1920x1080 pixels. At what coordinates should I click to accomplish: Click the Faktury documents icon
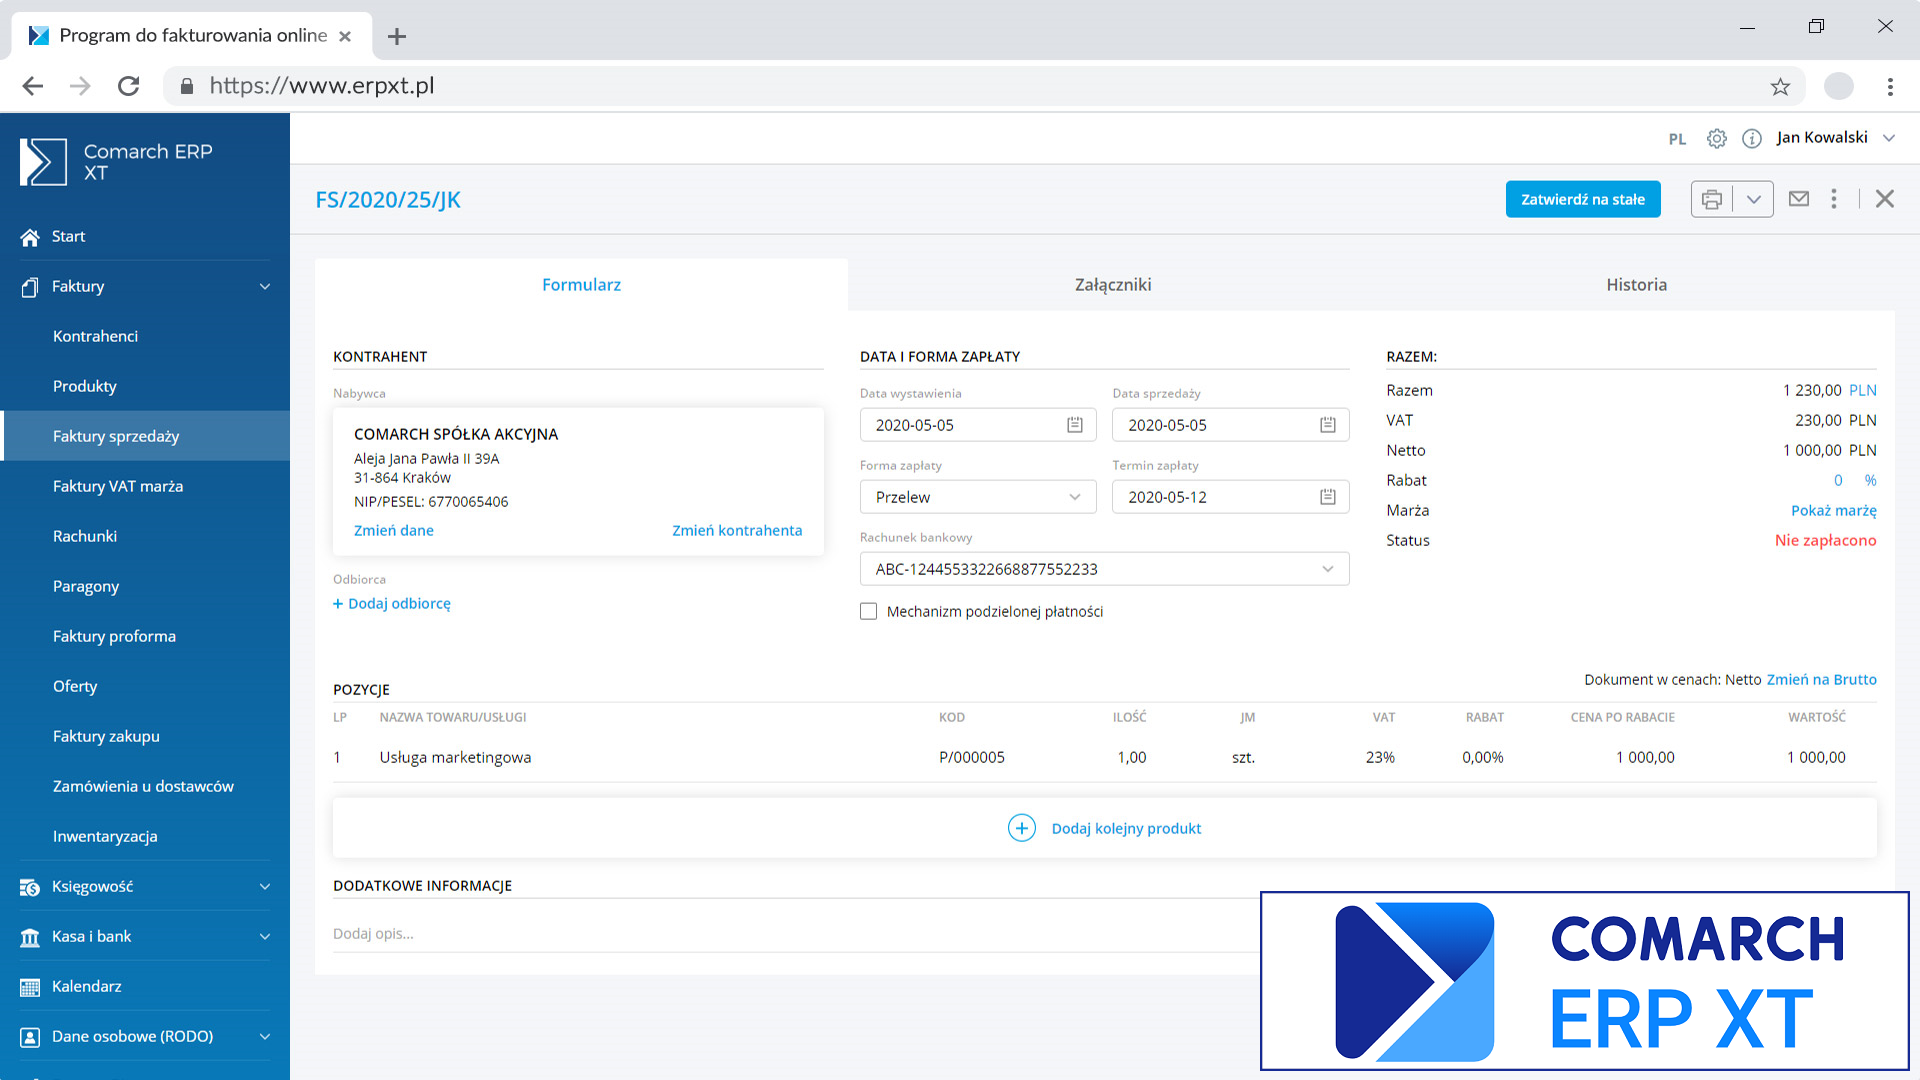[30, 287]
